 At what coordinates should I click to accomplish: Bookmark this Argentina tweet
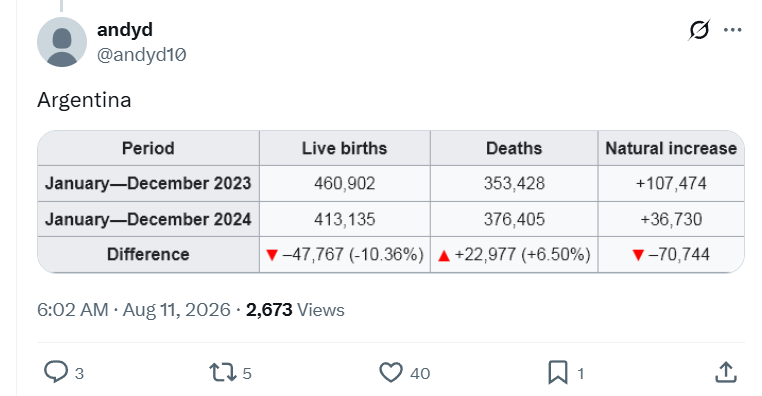pyautogui.click(x=558, y=373)
